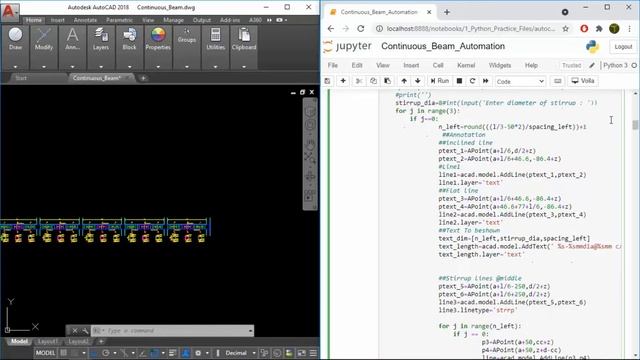The image size is (640, 360).
Task: Open the Parametric ribbon tab
Action: [x=119, y=20]
